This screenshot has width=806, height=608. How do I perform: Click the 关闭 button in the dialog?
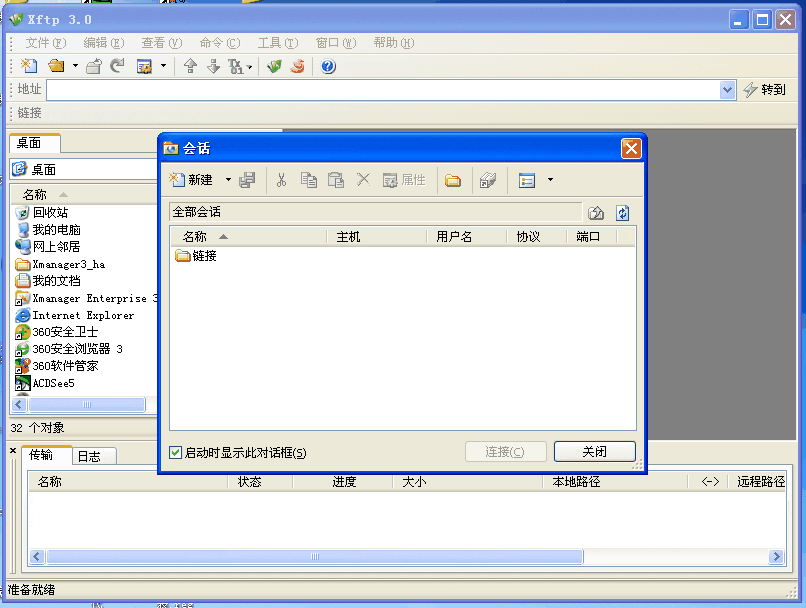(594, 452)
